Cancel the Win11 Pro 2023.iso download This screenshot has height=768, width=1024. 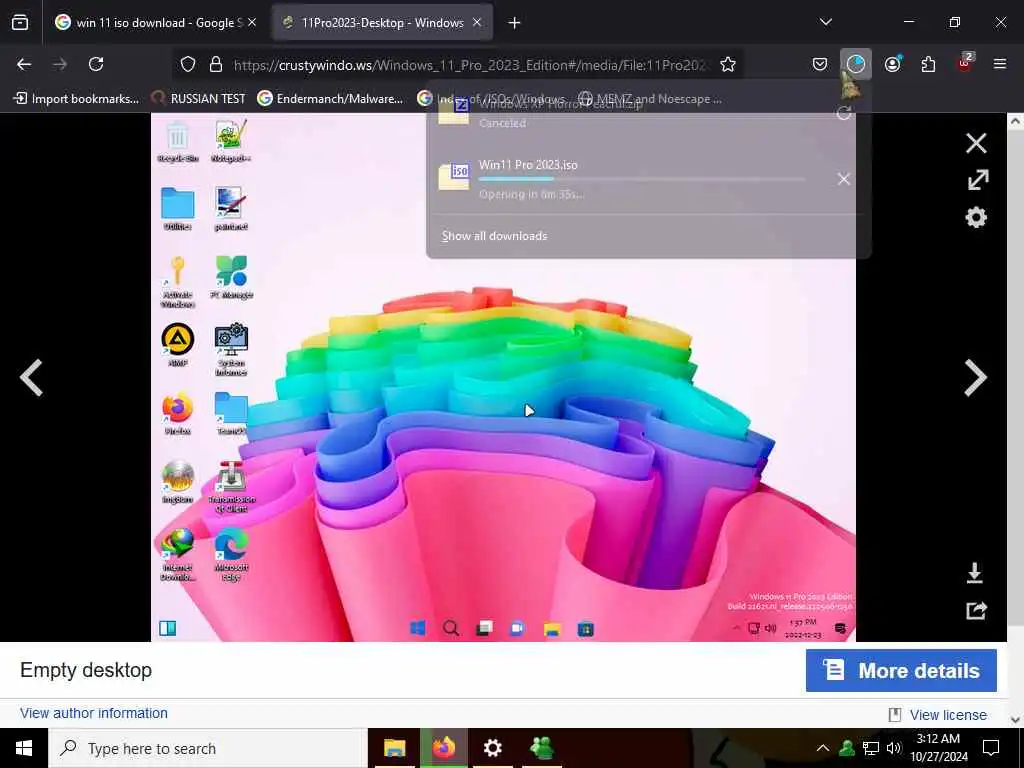coord(844,179)
